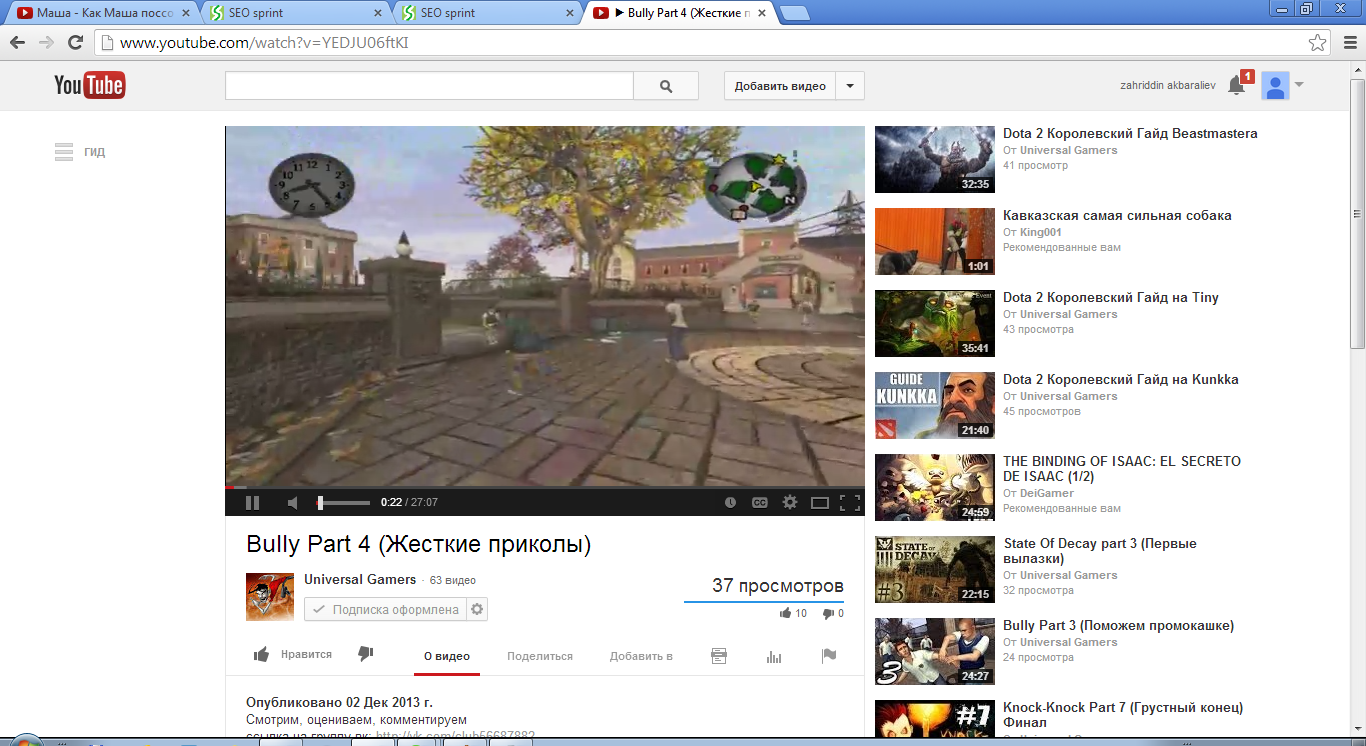Adjust the player volume slider
The image size is (1366, 746).
point(342,503)
